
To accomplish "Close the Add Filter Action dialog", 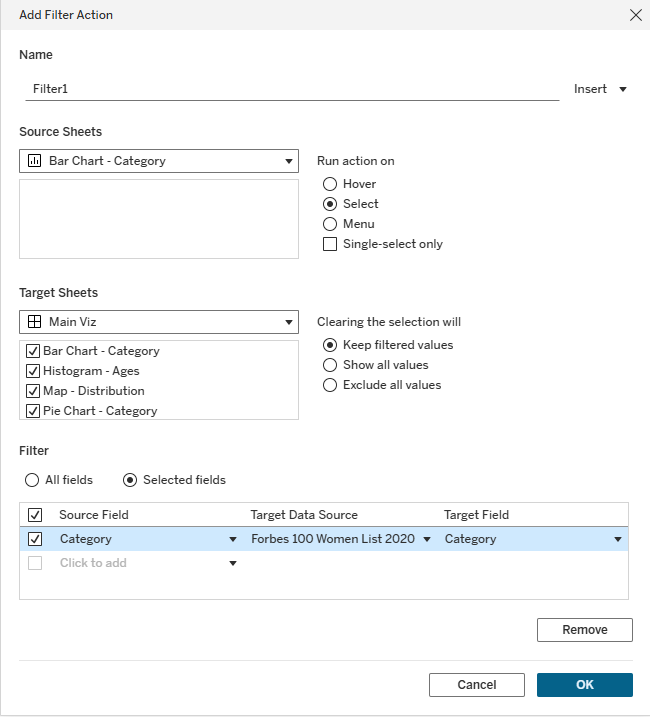I will pyautogui.click(x=634, y=15).
